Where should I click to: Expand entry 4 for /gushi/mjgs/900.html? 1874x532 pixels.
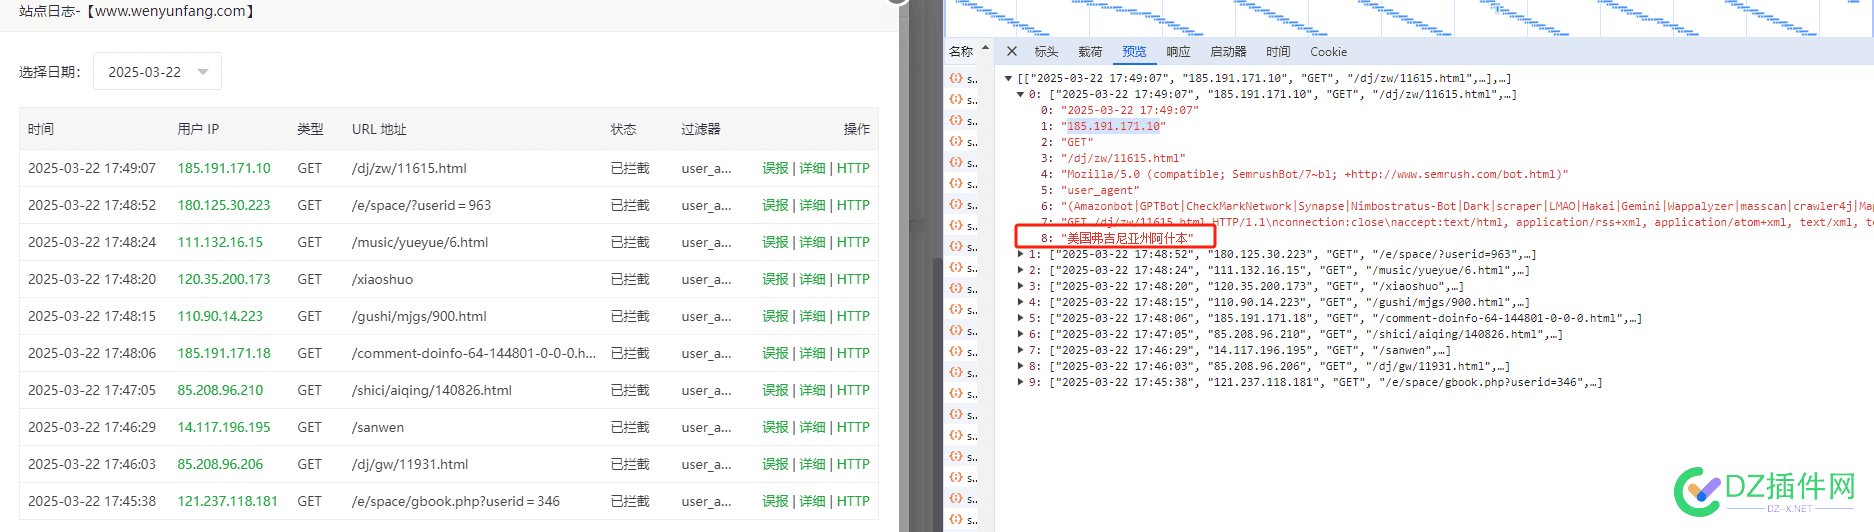[1020, 302]
